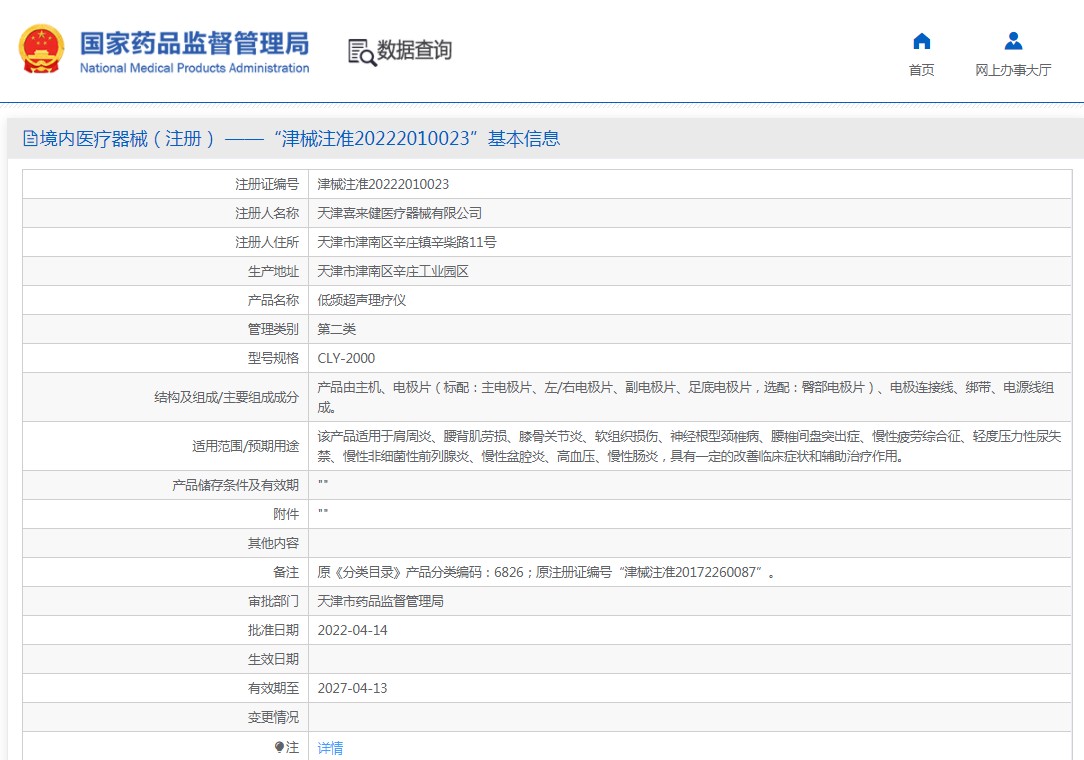The width and height of the screenshot is (1084, 760).
Task: Click the 注册人住所 row label
Action: click(267, 242)
